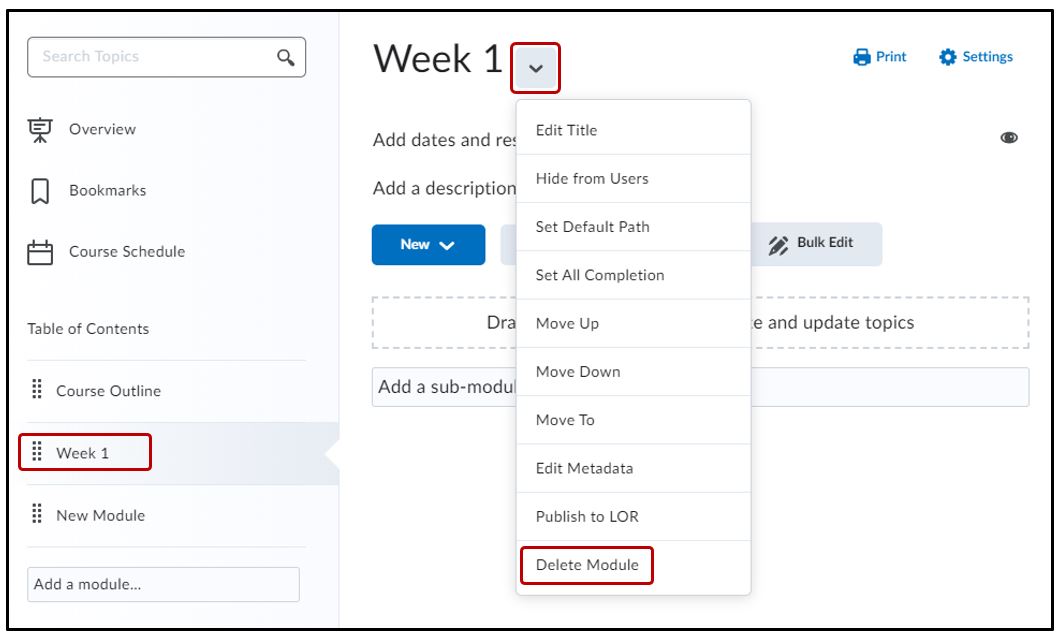Toggle module visibility eye icon

[1009, 139]
